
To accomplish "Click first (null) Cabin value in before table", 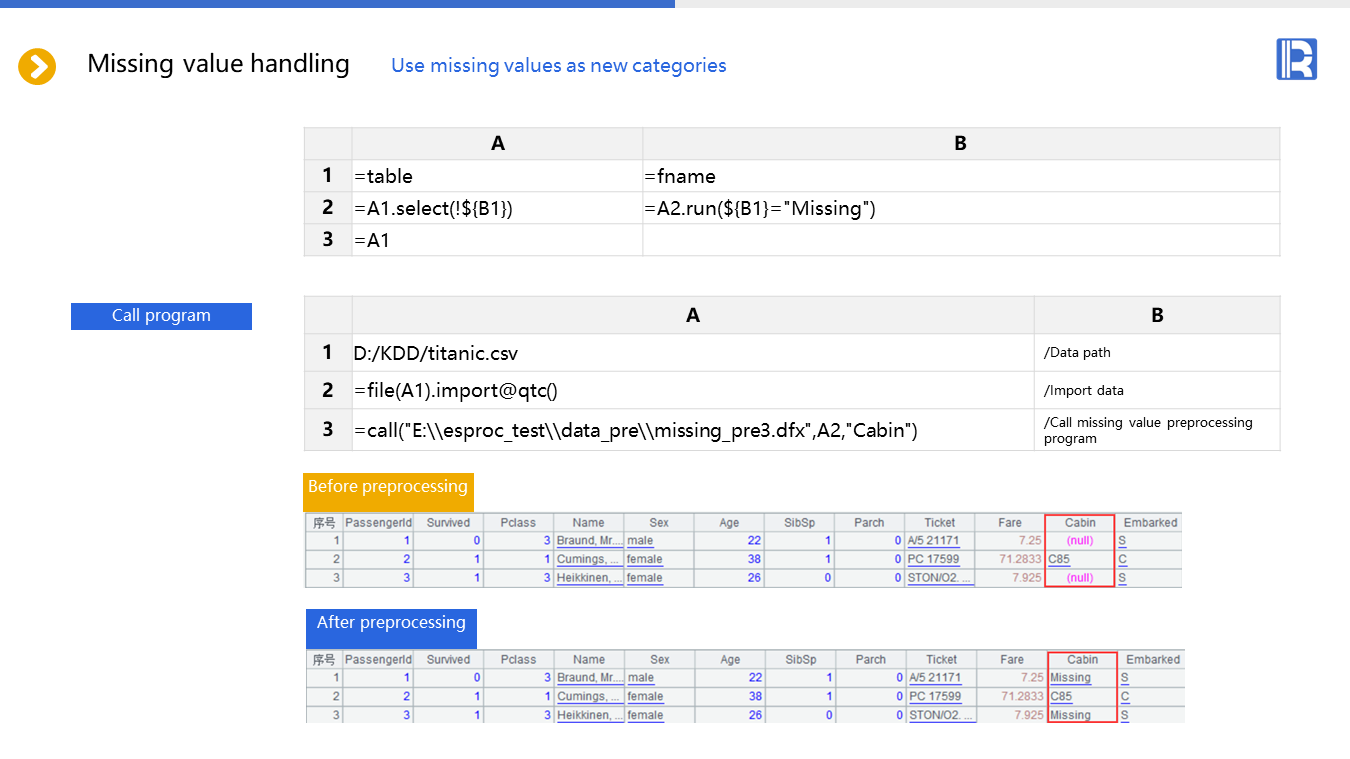I will pos(1079,541).
